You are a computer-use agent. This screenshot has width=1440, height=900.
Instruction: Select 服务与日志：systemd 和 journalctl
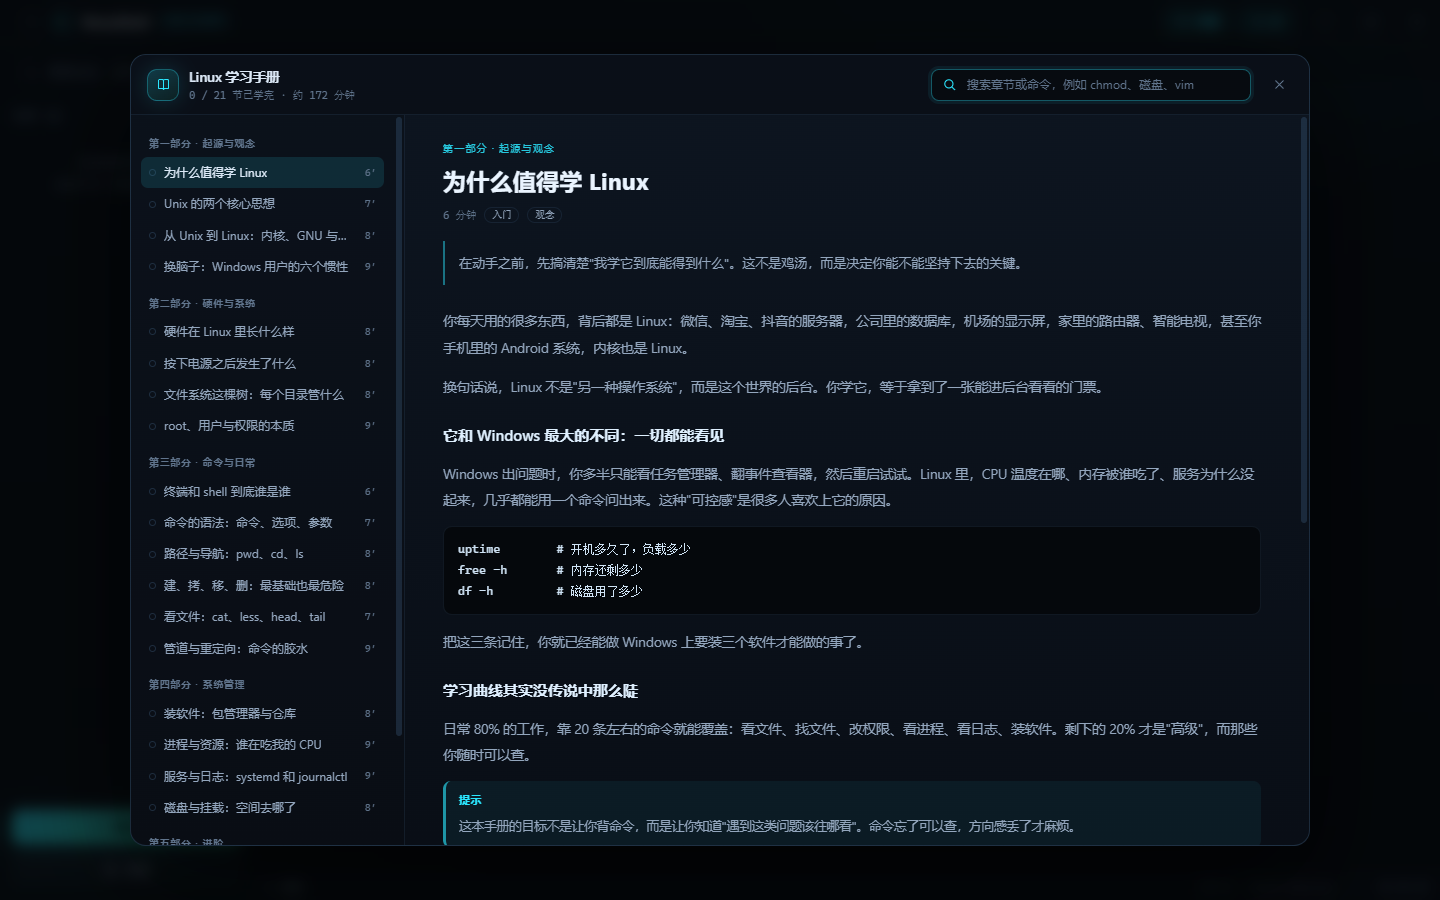[x=262, y=777]
